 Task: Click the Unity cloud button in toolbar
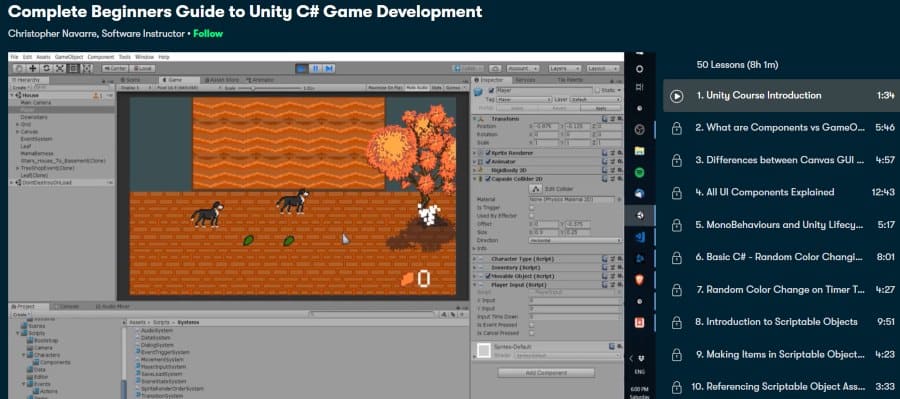coord(495,68)
